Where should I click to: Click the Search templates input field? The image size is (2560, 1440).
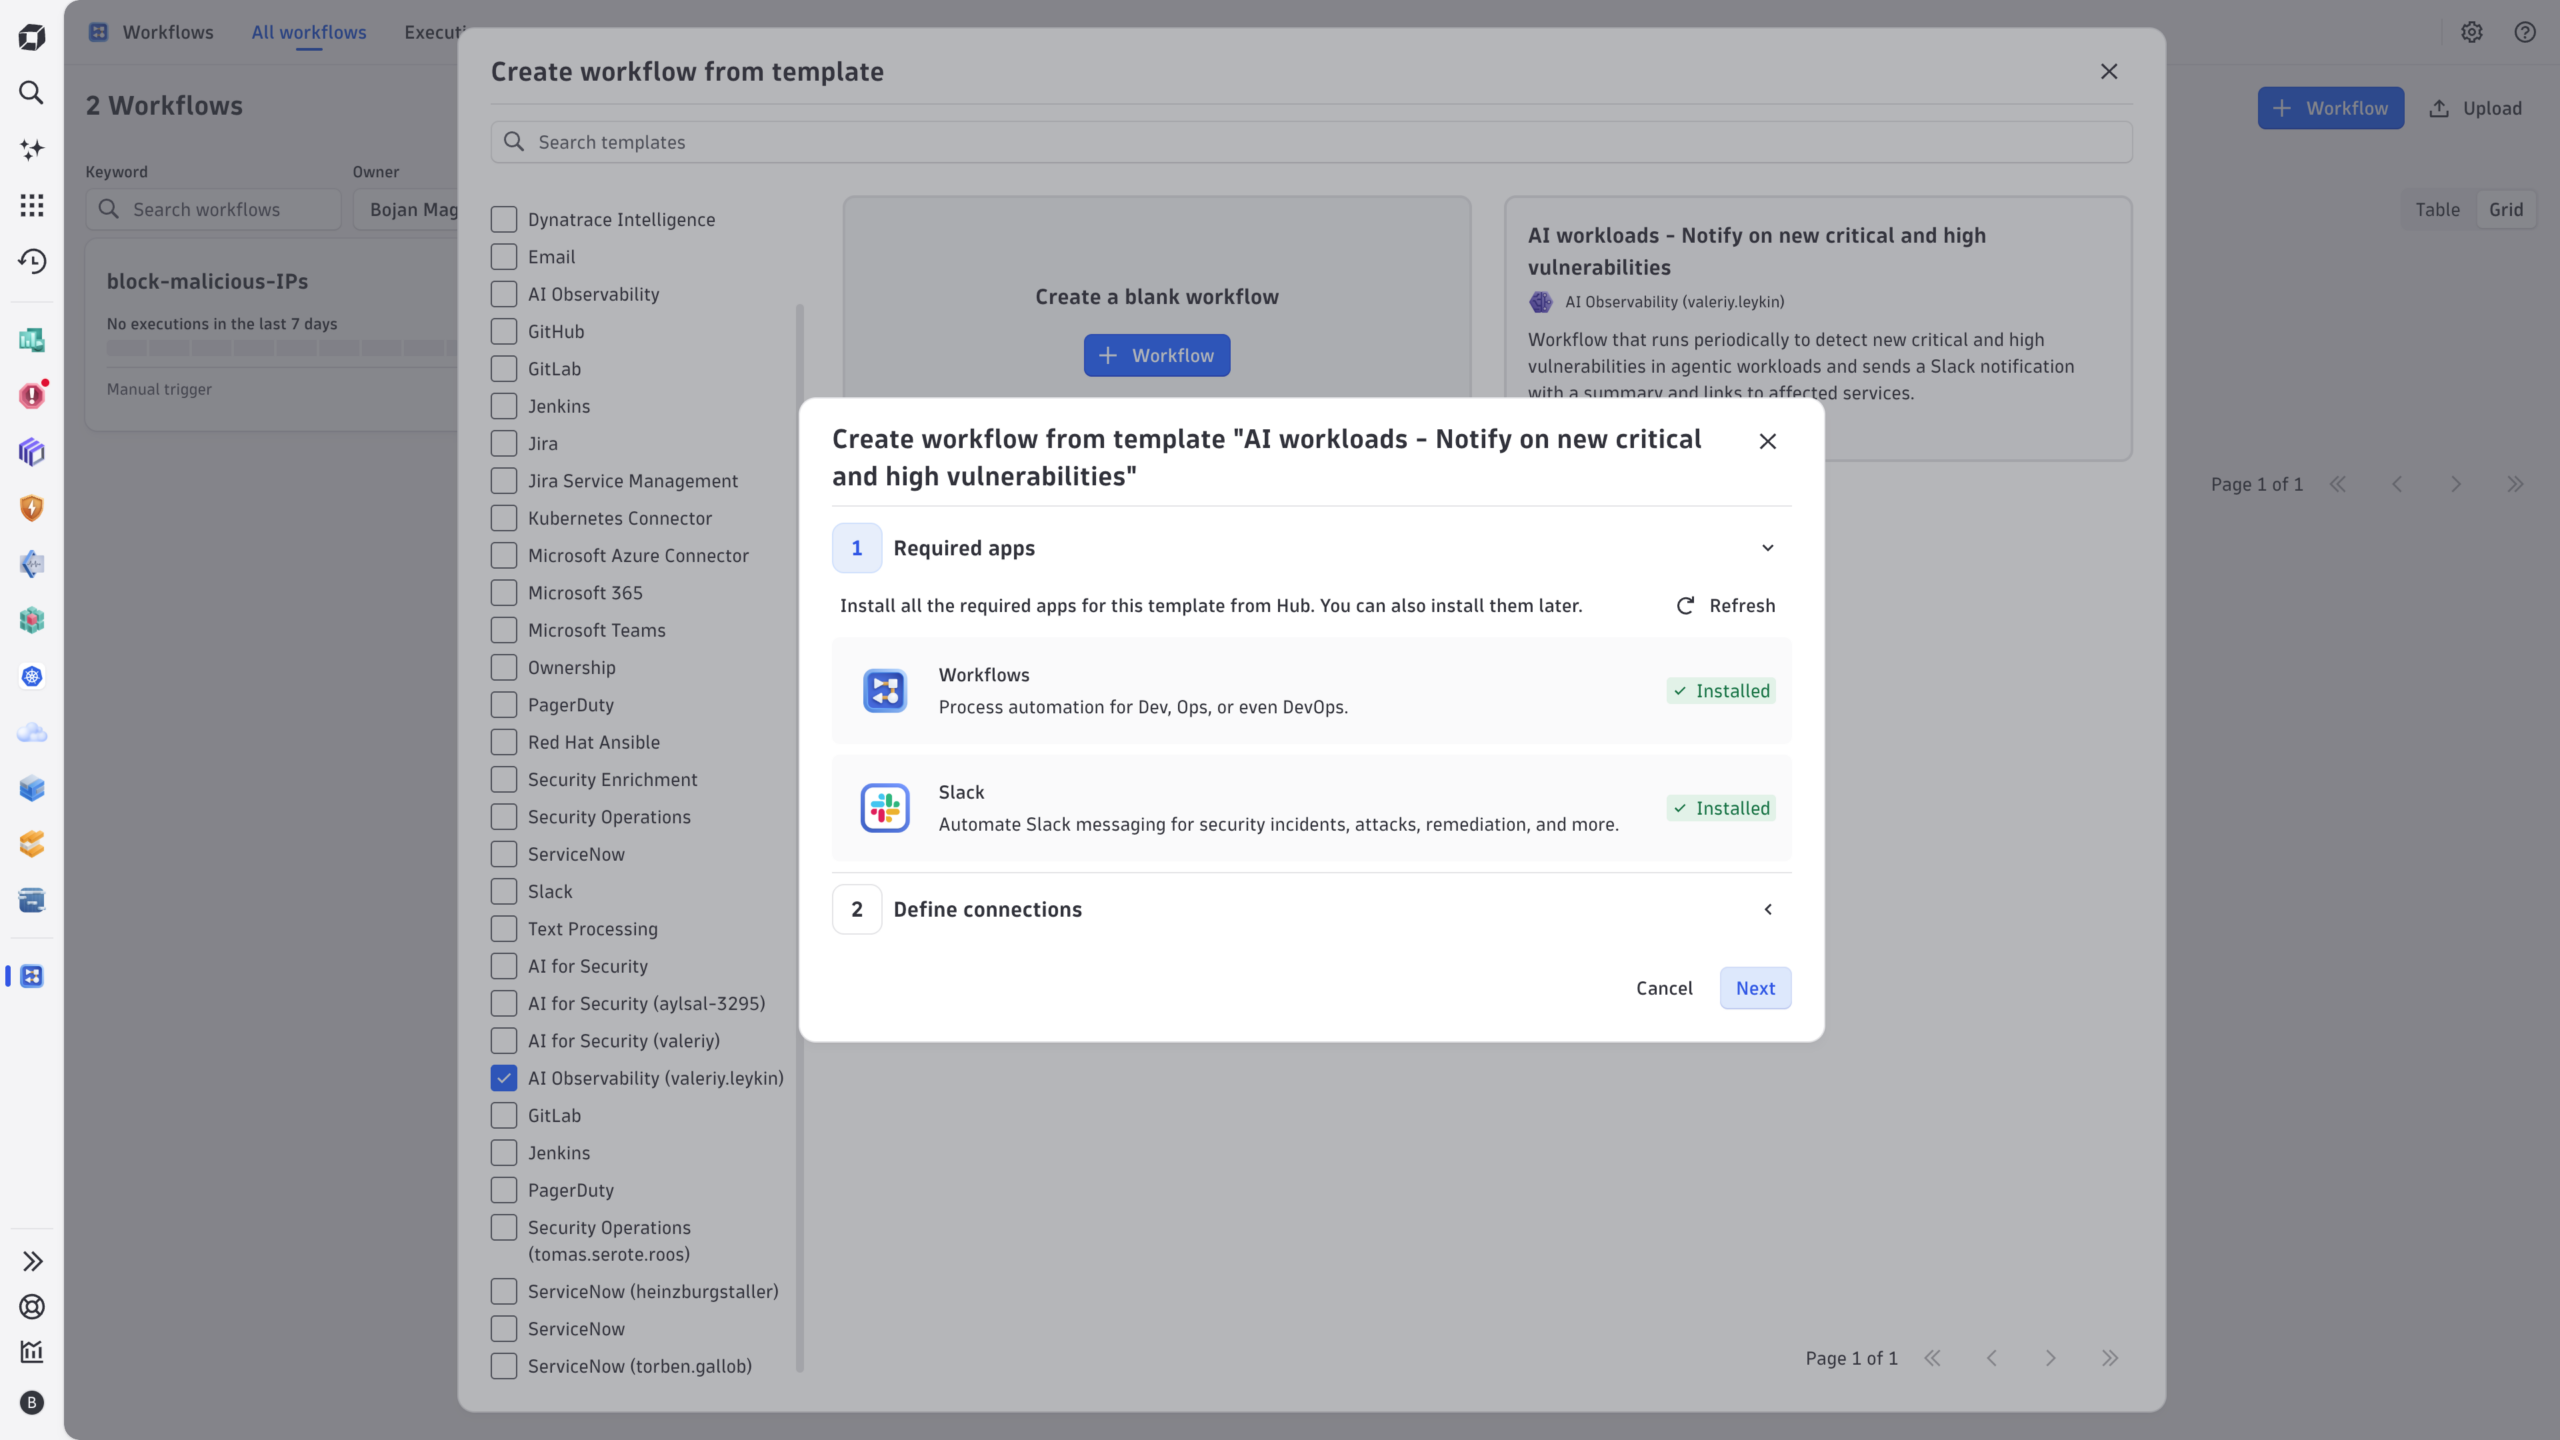tap(1311, 142)
